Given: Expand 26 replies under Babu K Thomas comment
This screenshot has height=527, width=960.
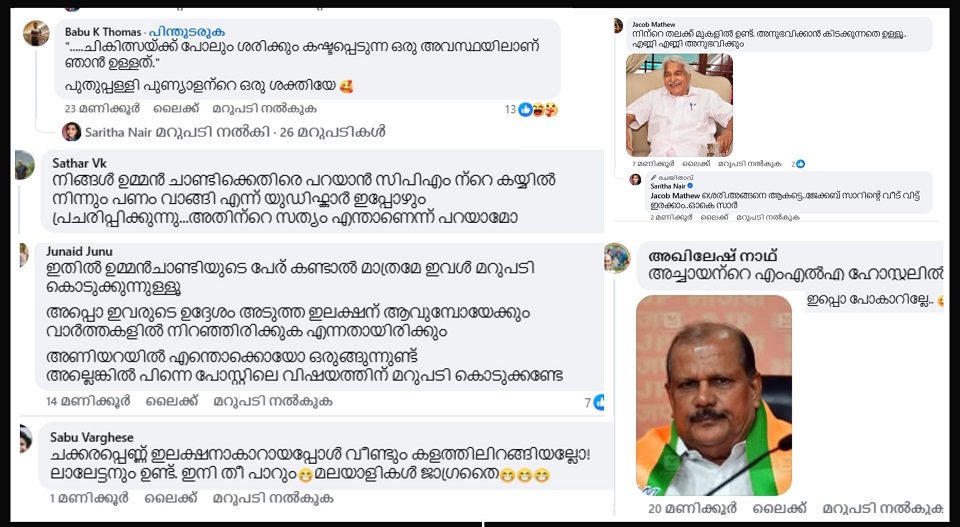Looking at the screenshot, I should [224, 132].
